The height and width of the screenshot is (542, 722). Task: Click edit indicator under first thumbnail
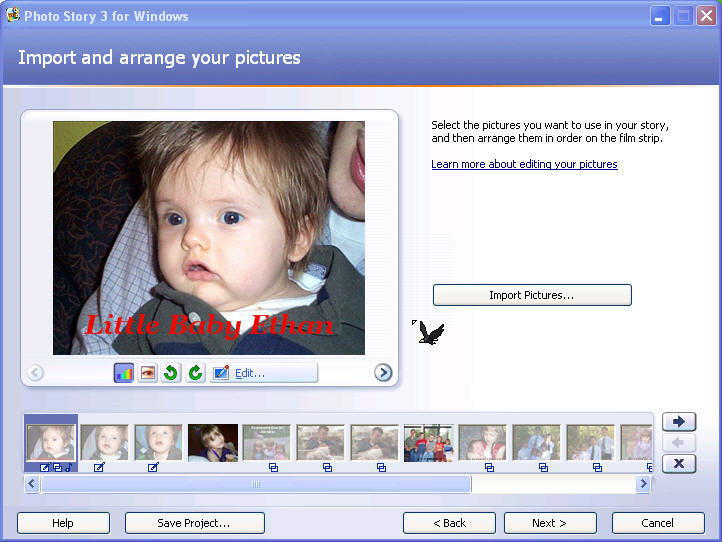[x=45, y=468]
